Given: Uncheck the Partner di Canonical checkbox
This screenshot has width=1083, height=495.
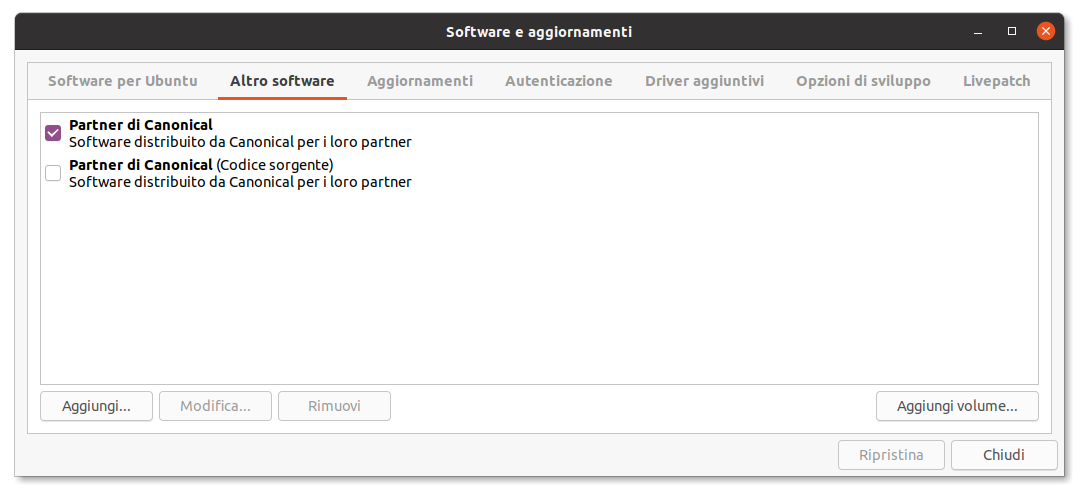Looking at the screenshot, I should tap(53, 133).
